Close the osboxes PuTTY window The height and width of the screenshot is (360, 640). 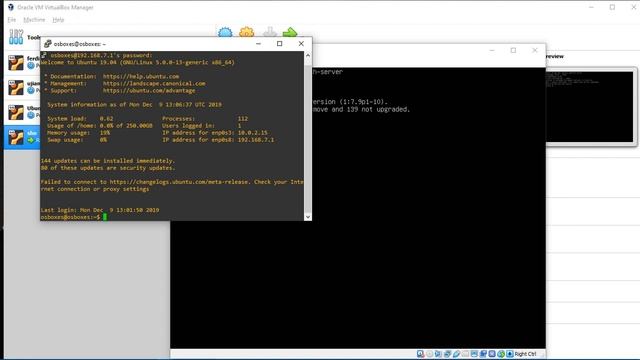coord(301,44)
